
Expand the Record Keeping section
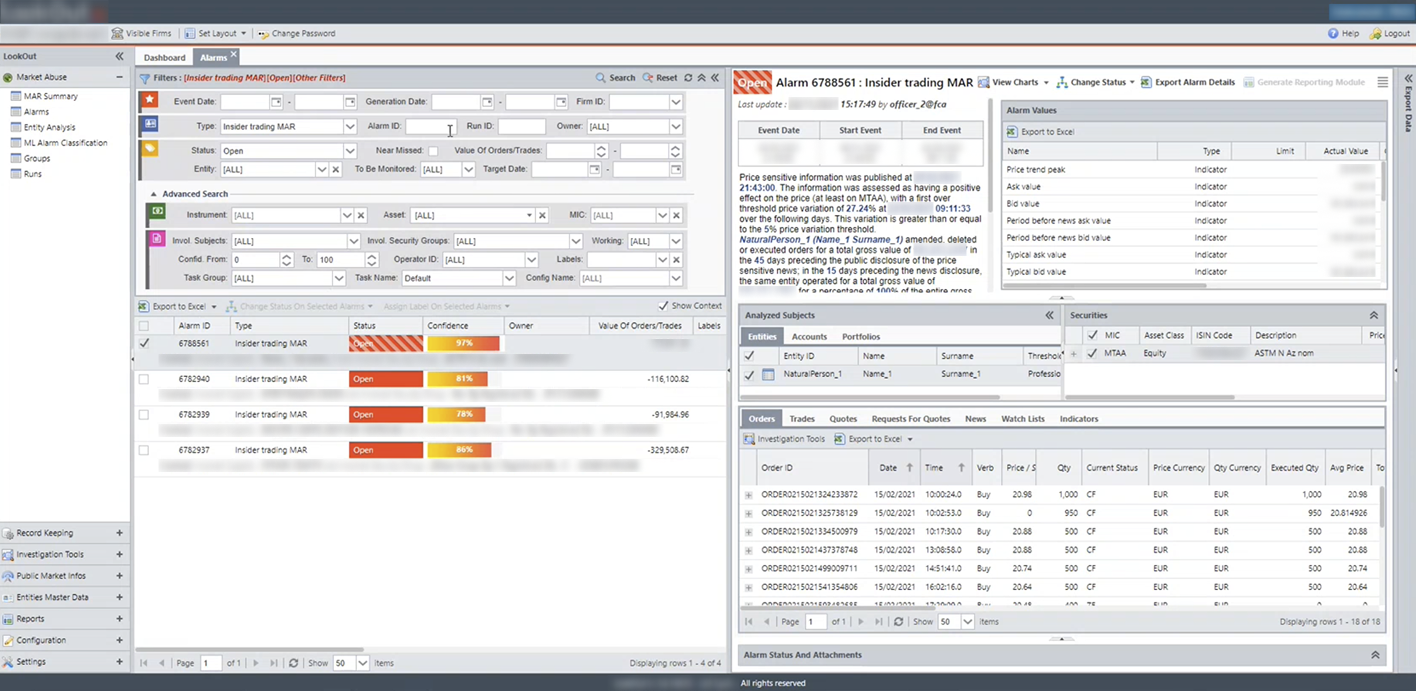(x=119, y=533)
